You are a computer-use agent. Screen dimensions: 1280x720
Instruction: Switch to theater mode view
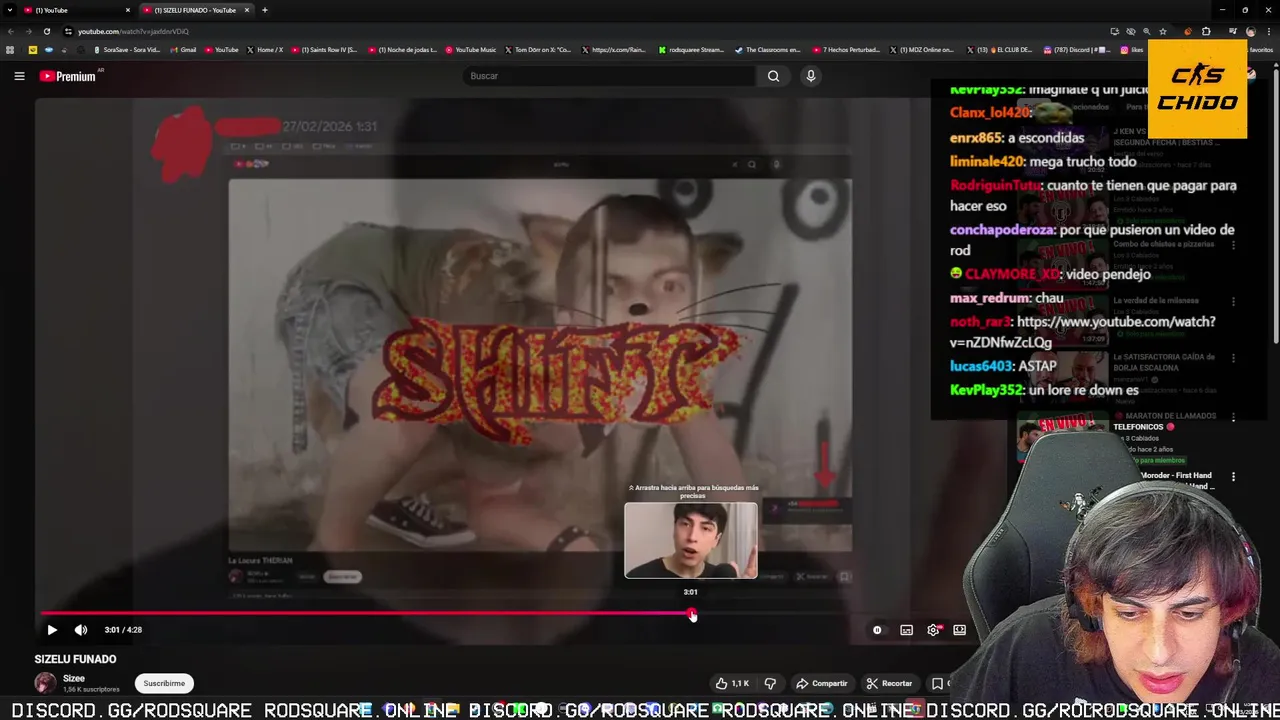tap(959, 630)
